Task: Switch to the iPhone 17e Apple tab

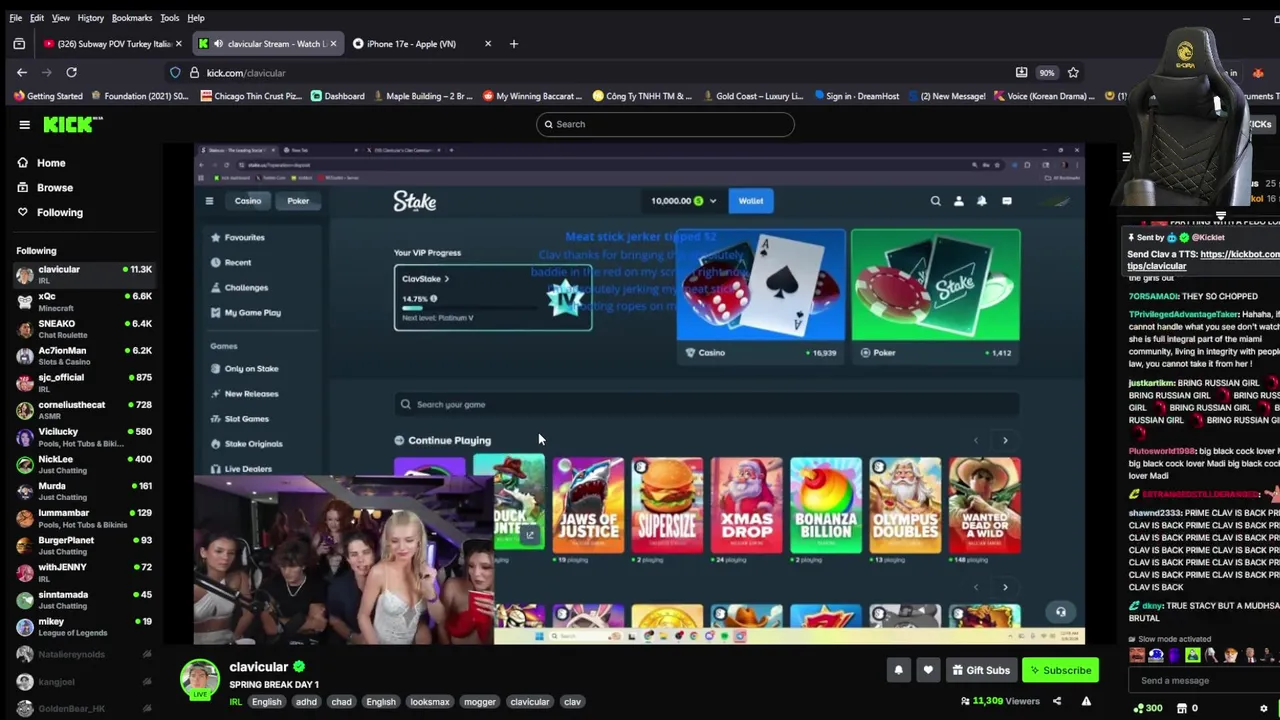Action: point(411,44)
